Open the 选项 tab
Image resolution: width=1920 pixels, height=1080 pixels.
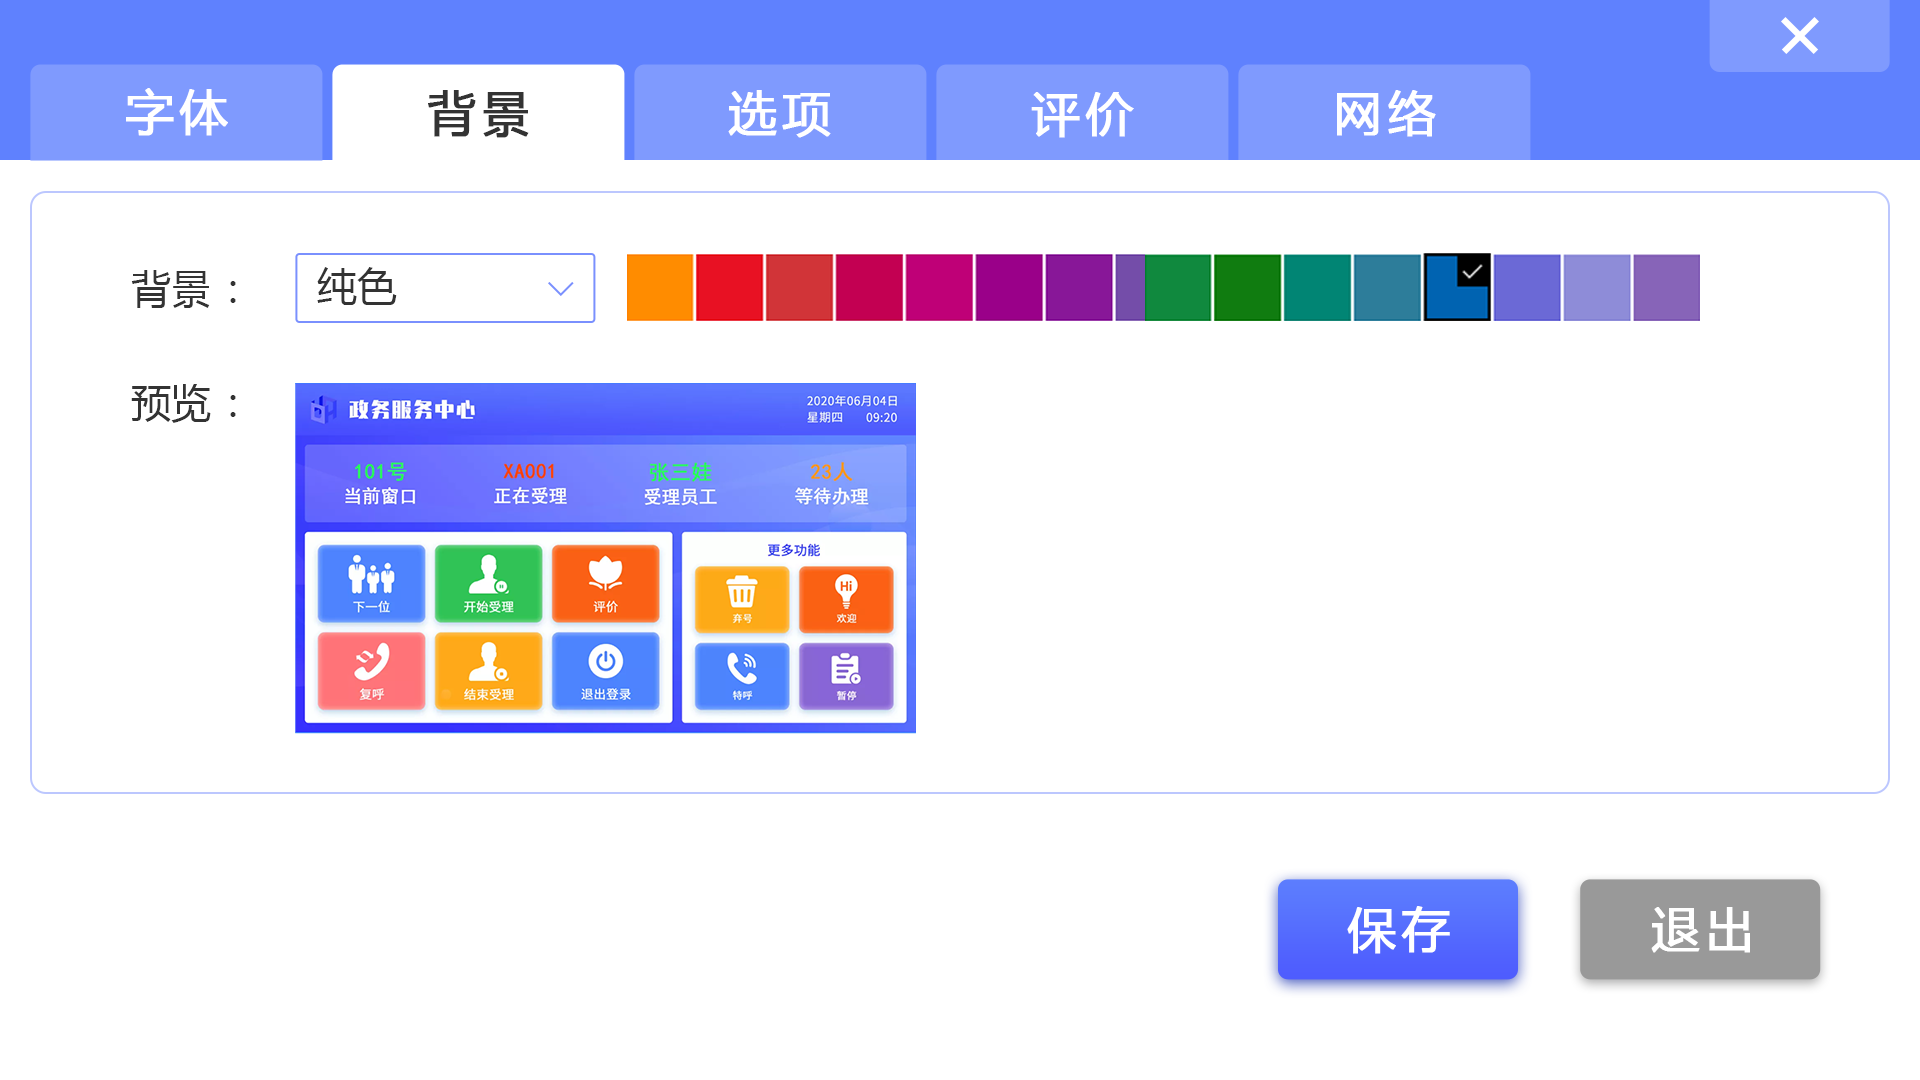point(780,112)
